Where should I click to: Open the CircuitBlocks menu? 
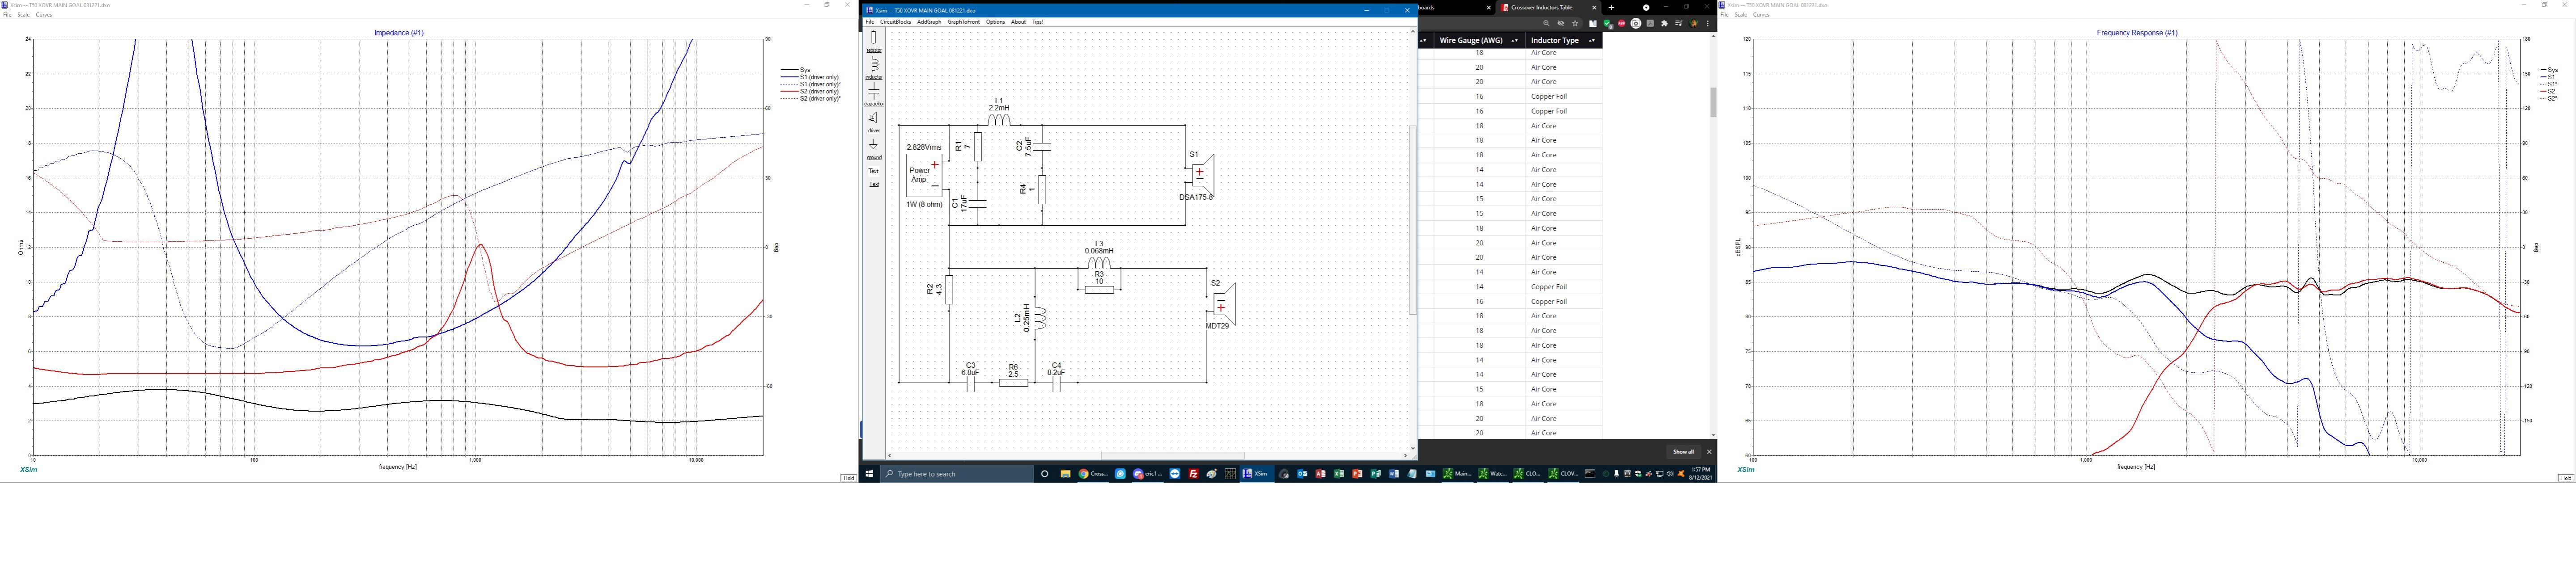pos(895,21)
